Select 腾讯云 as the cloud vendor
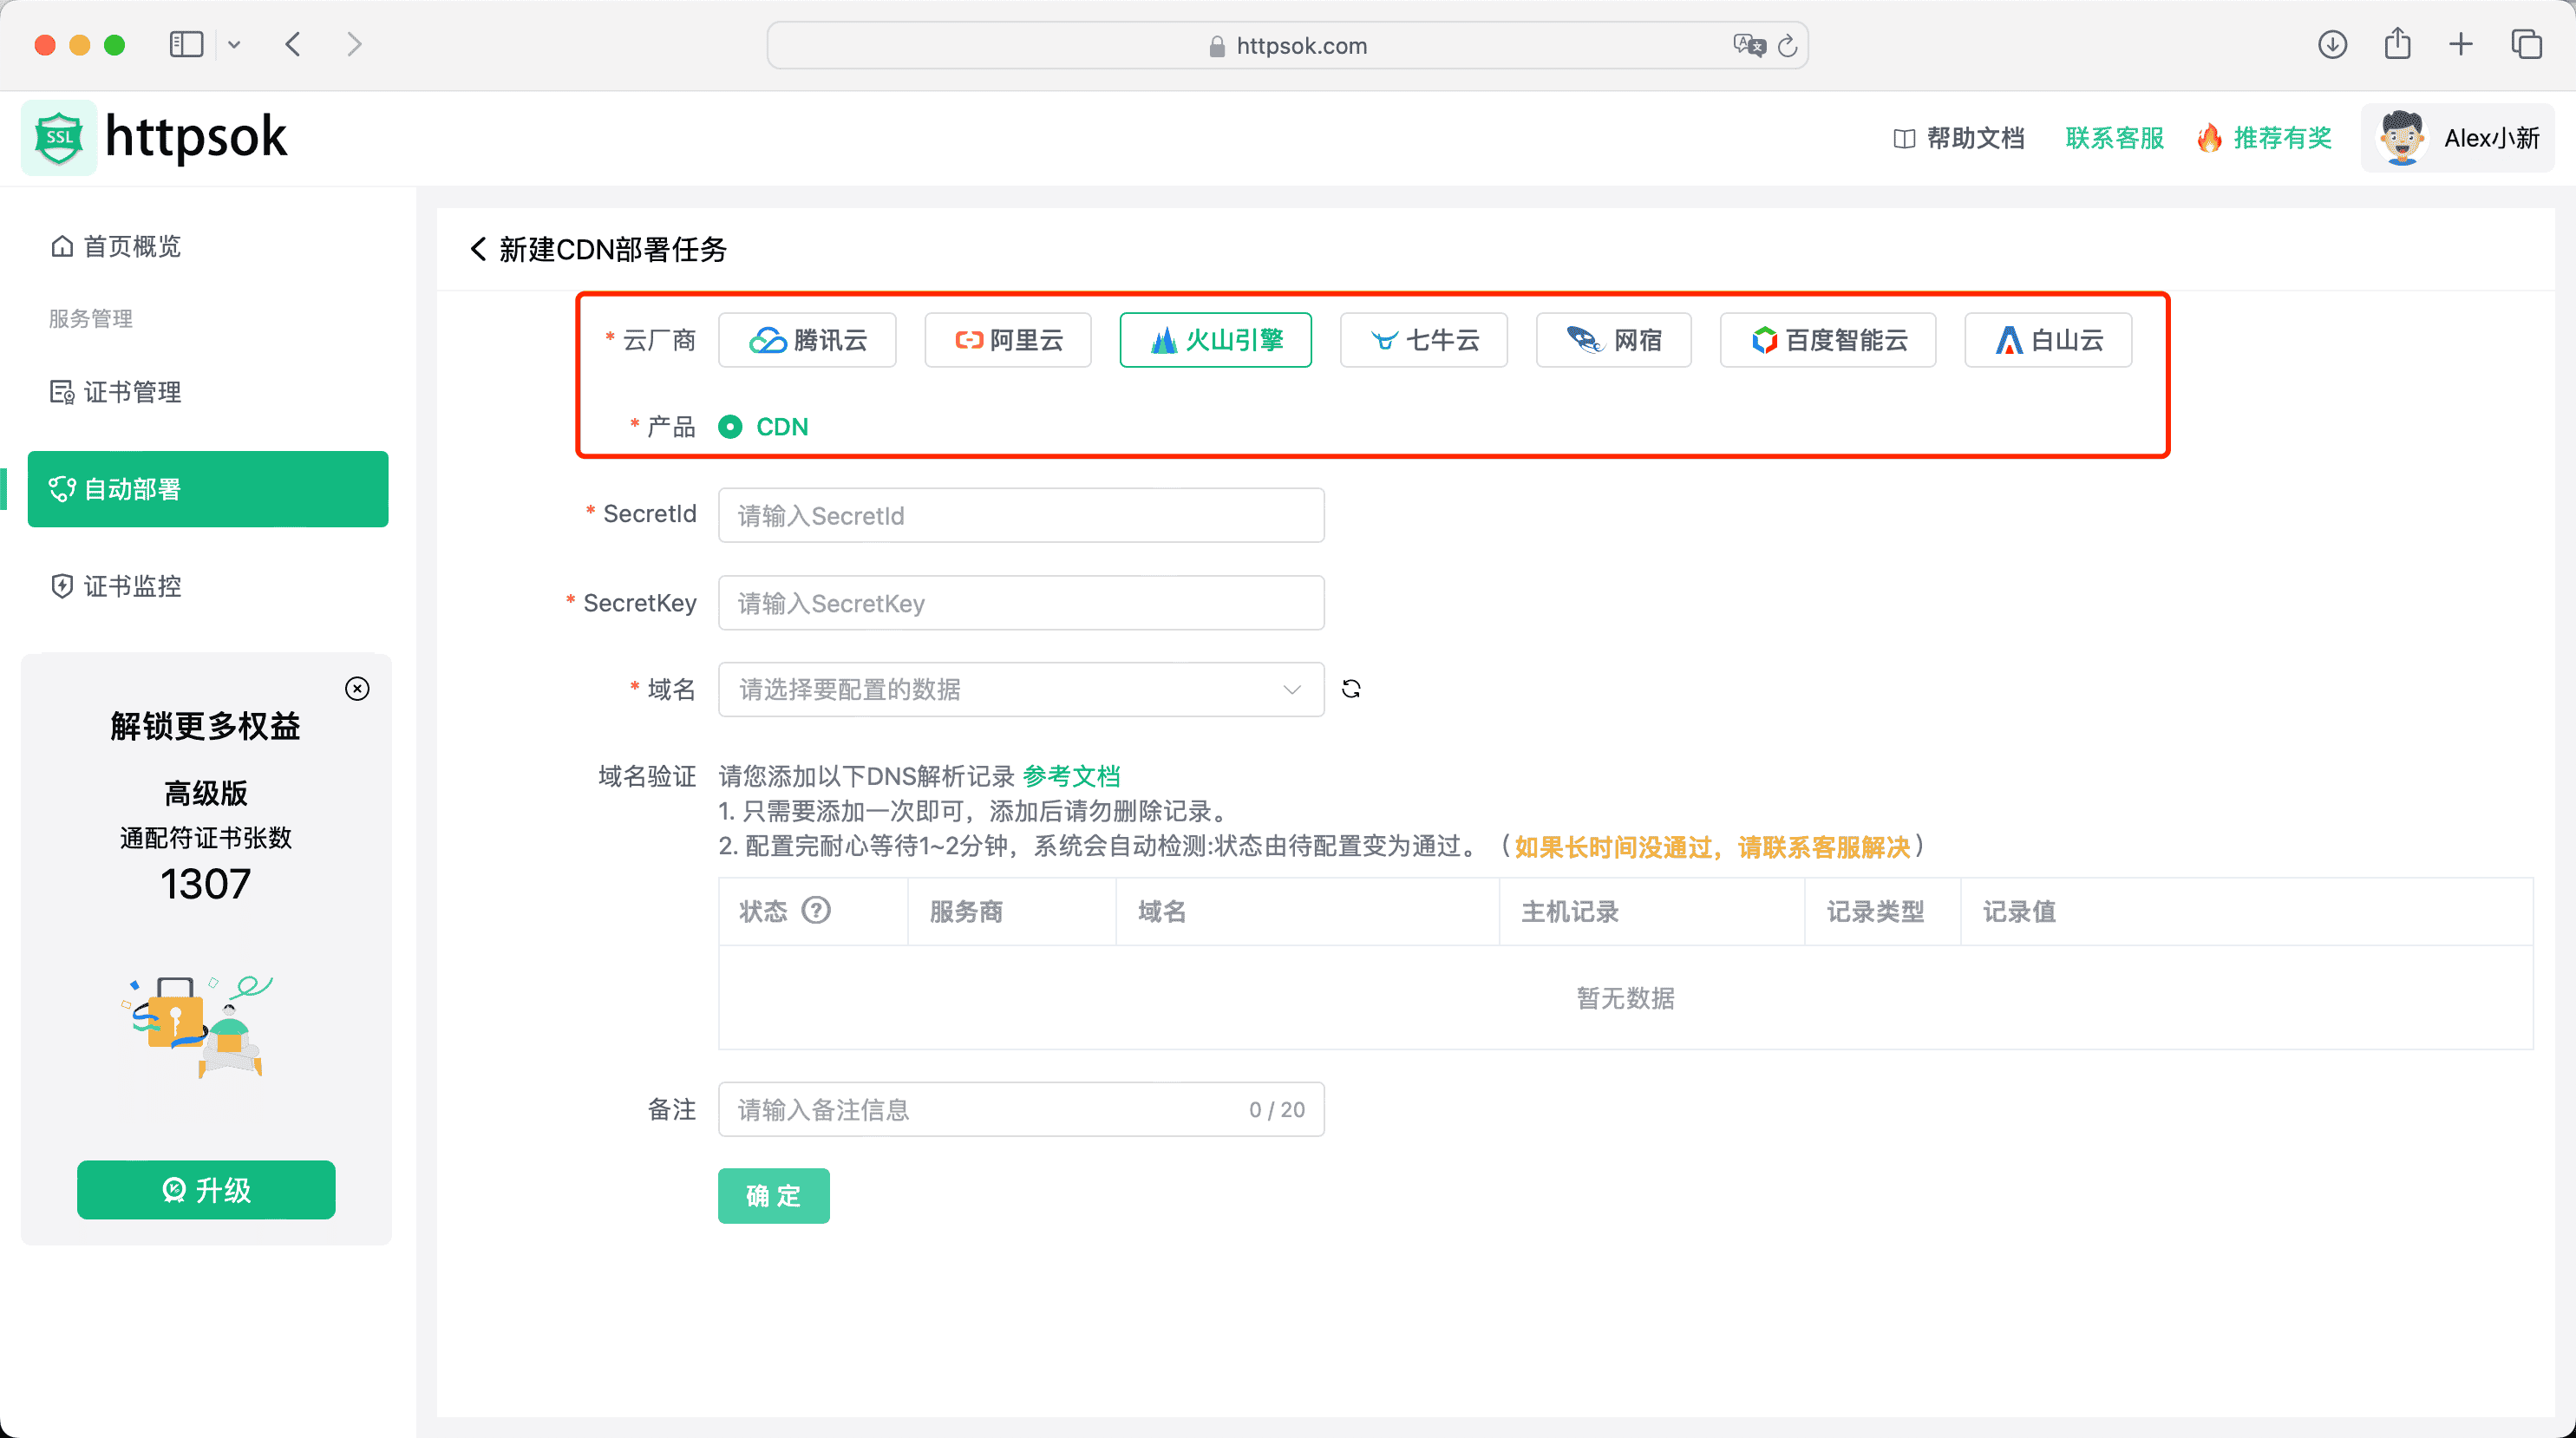The image size is (2576, 1438). (806, 340)
